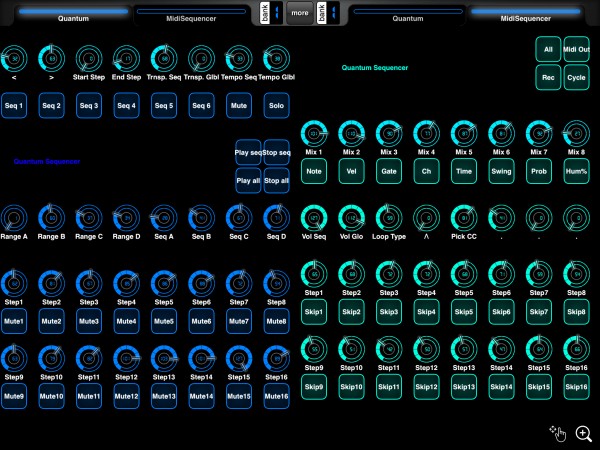Viewport: 600px width, 450px height.
Task: Select the Ch mode button
Action: click(426, 171)
